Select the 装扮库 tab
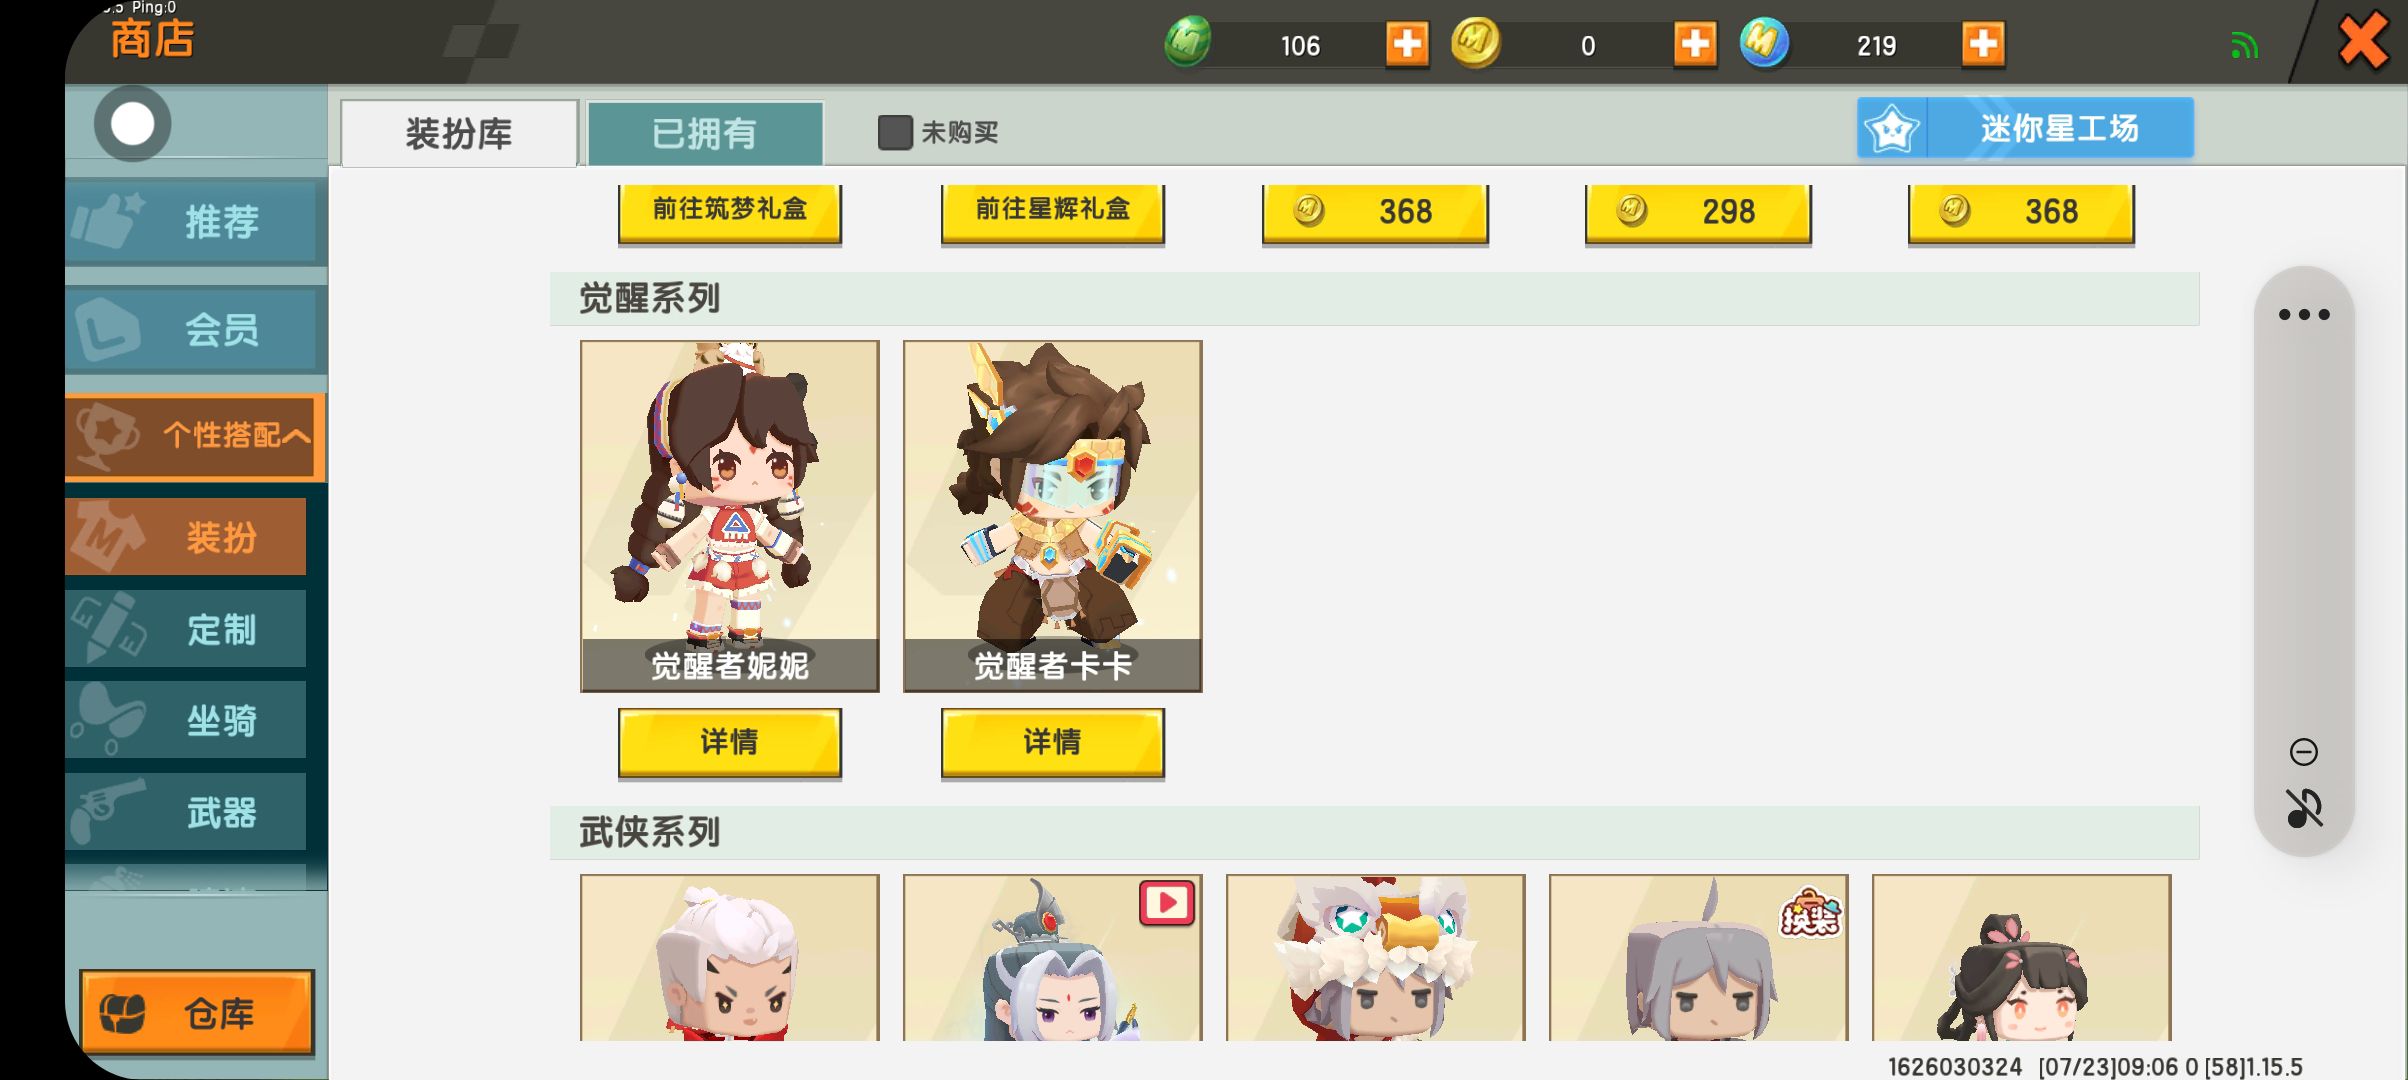This screenshot has height=1080, width=2408. coord(459,133)
